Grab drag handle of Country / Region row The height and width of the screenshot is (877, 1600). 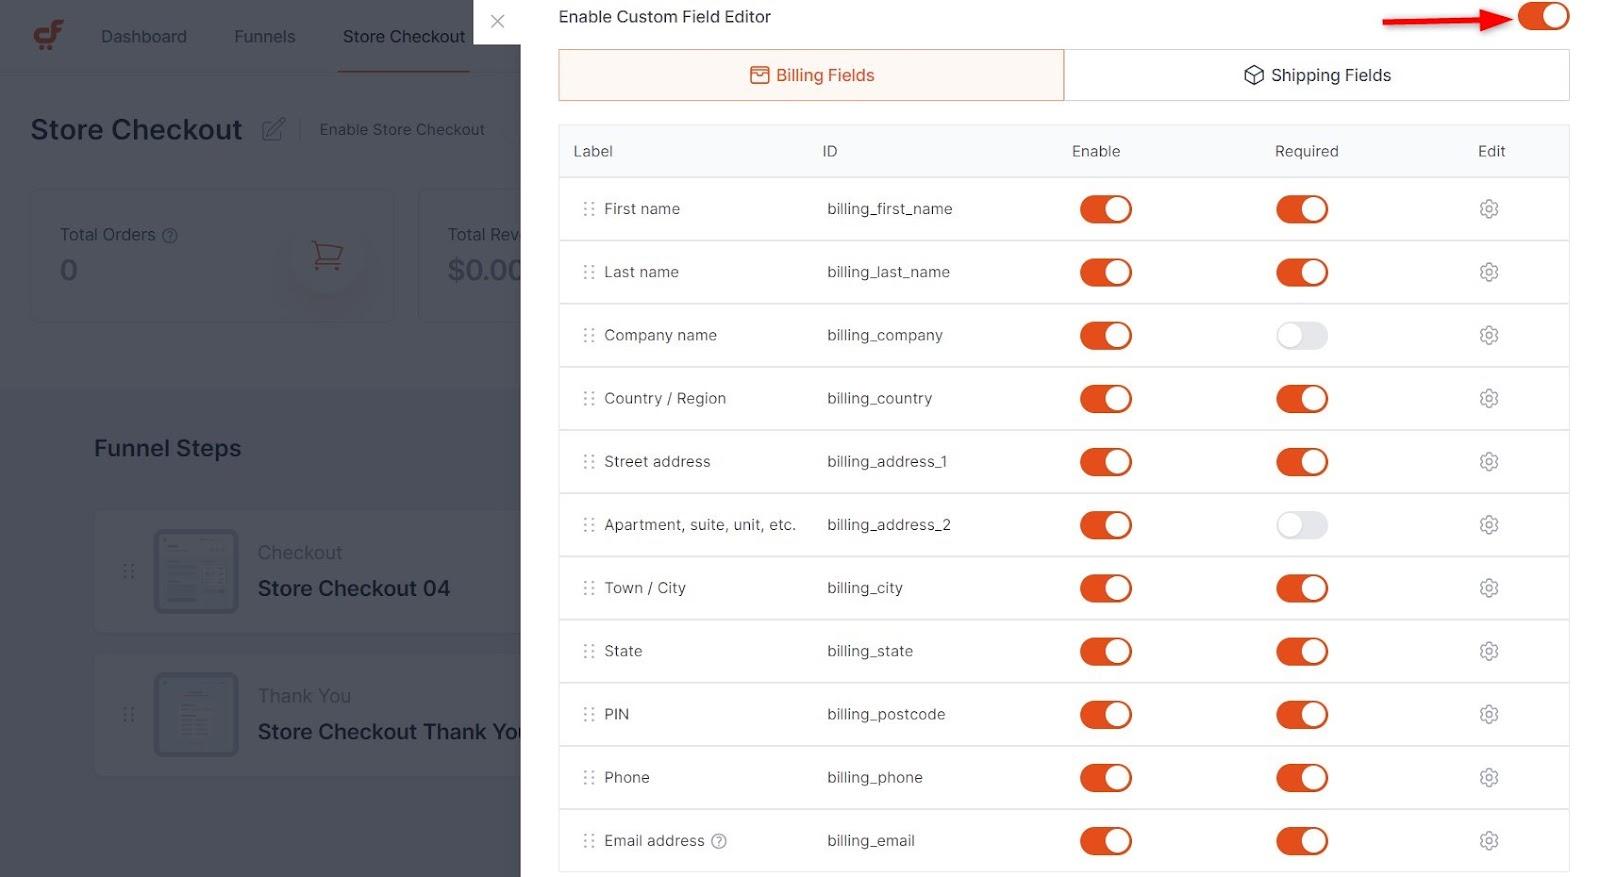pyautogui.click(x=588, y=398)
